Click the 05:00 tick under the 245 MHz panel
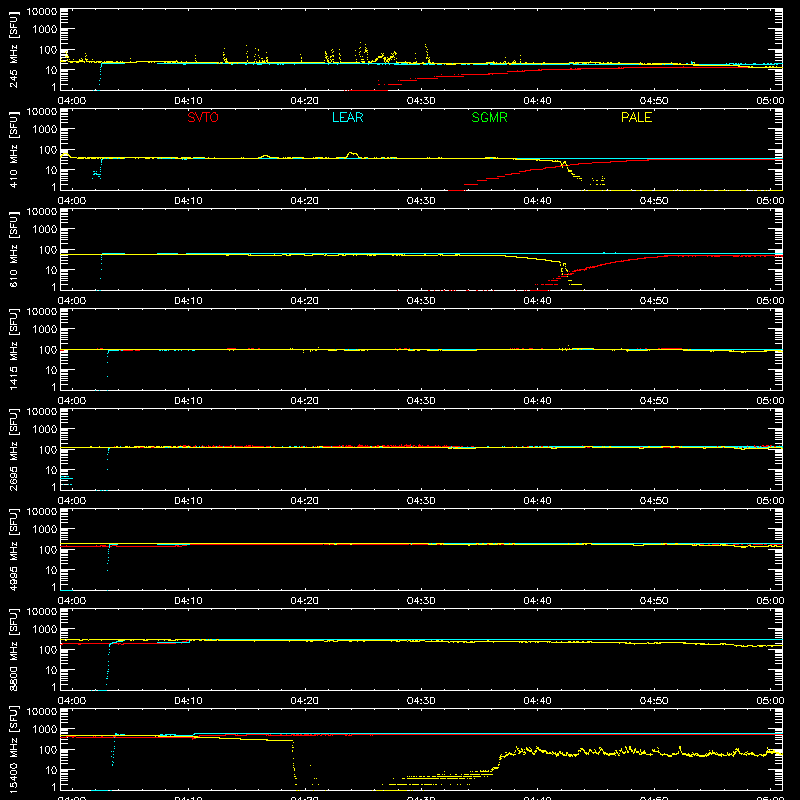This screenshot has height=800, width=800. tap(770, 101)
